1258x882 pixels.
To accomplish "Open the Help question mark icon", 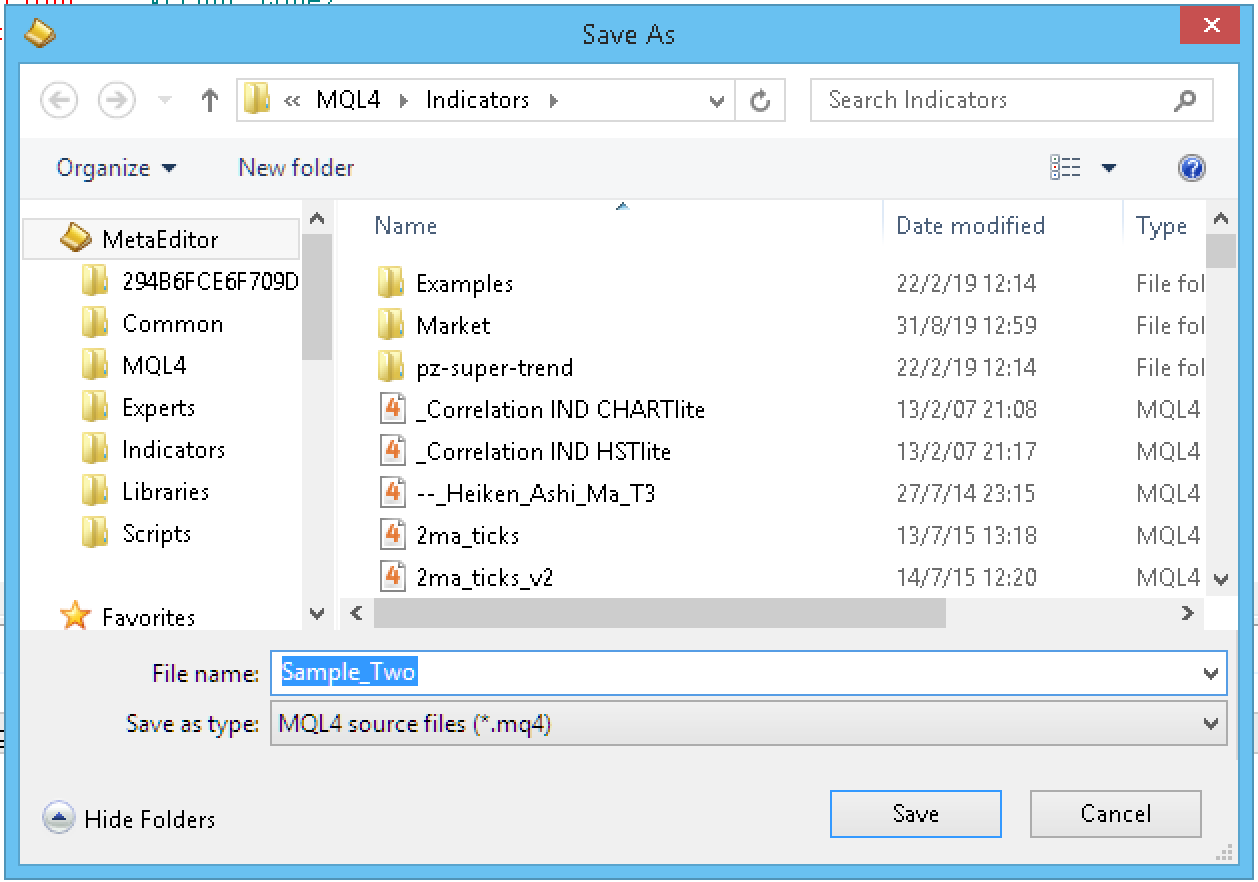I will 1191,168.
